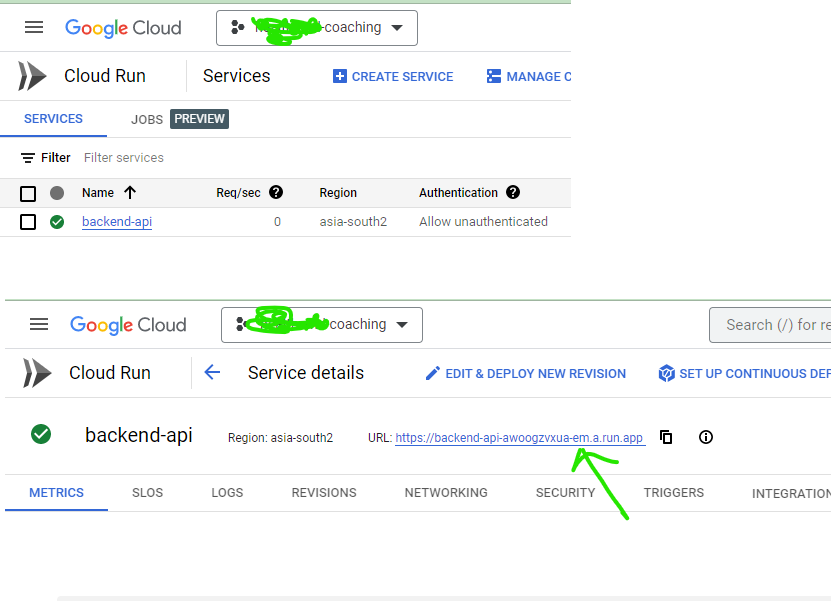Open the METRICS tab
Image resolution: width=840 pixels, height=602 pixels.
(x=56, y=493)
